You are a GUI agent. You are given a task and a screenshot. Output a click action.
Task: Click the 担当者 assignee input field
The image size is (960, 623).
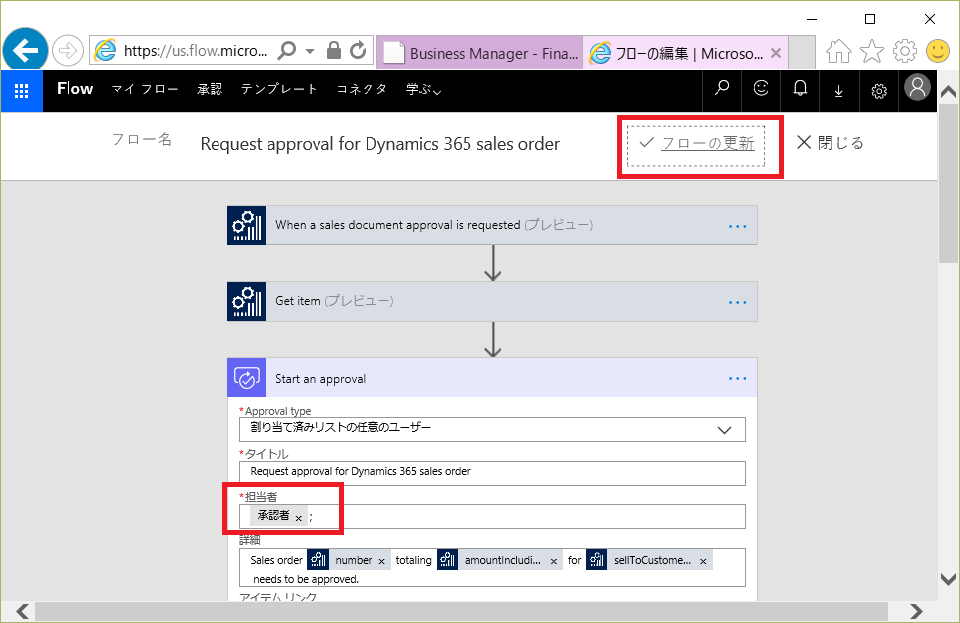[492, 517]
